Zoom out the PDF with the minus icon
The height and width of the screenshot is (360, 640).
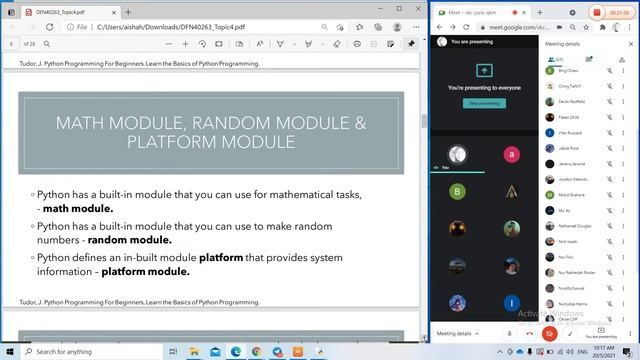169,44
